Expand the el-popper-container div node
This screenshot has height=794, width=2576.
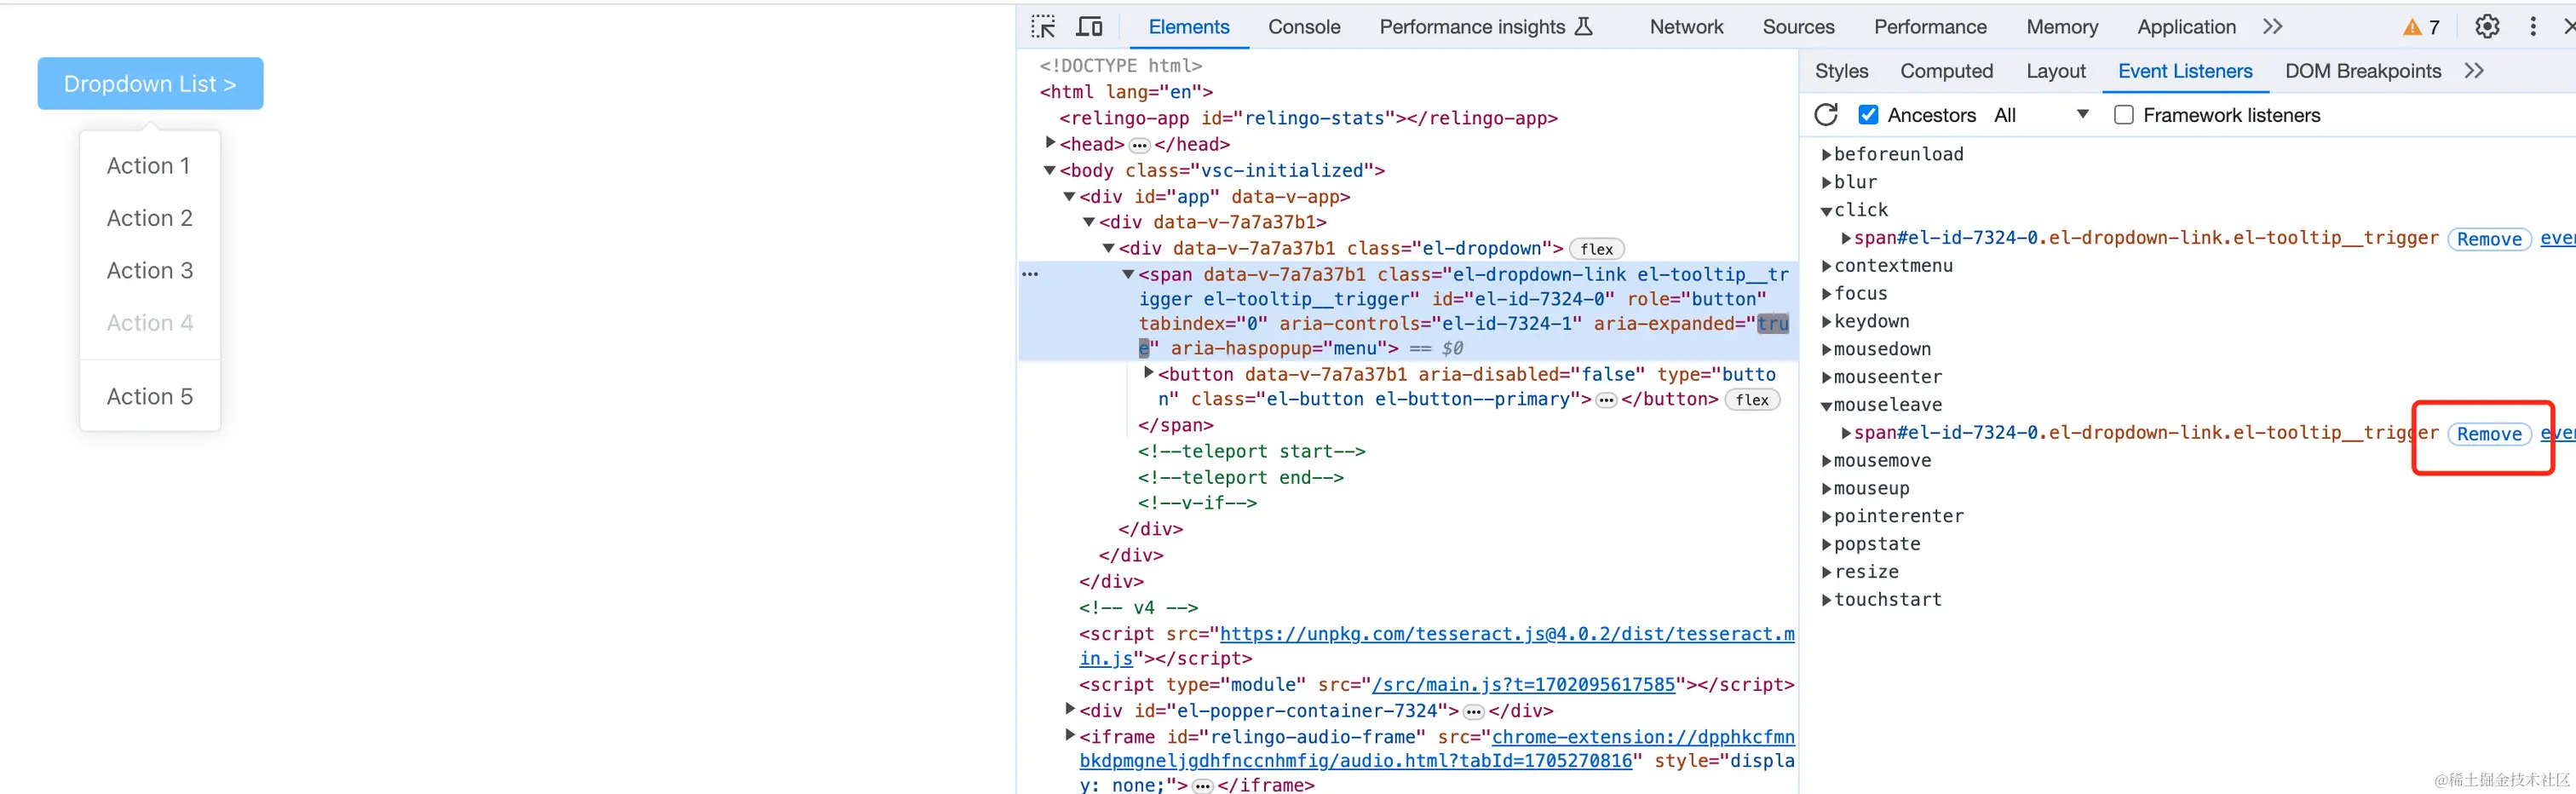[x=1070, y=710]
